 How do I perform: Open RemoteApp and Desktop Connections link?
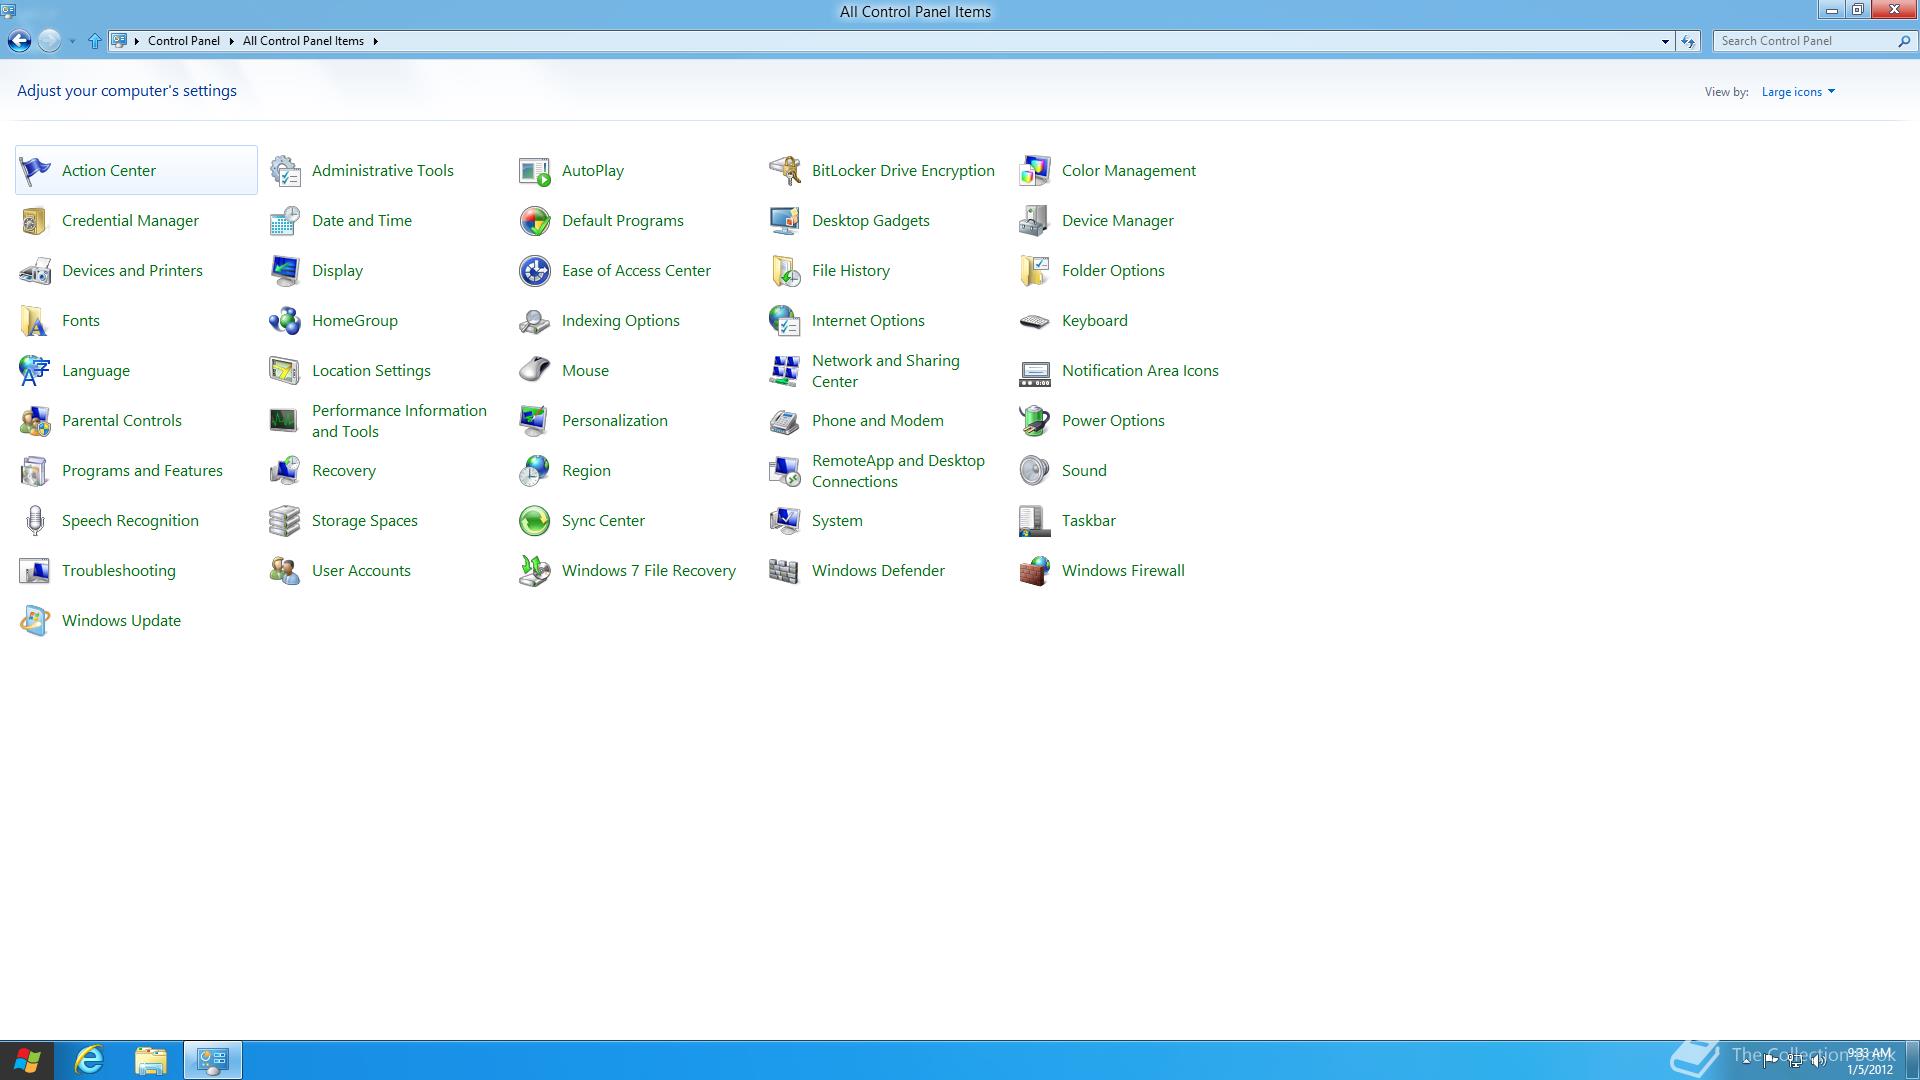pyautogui.click(x=898, y=471)
